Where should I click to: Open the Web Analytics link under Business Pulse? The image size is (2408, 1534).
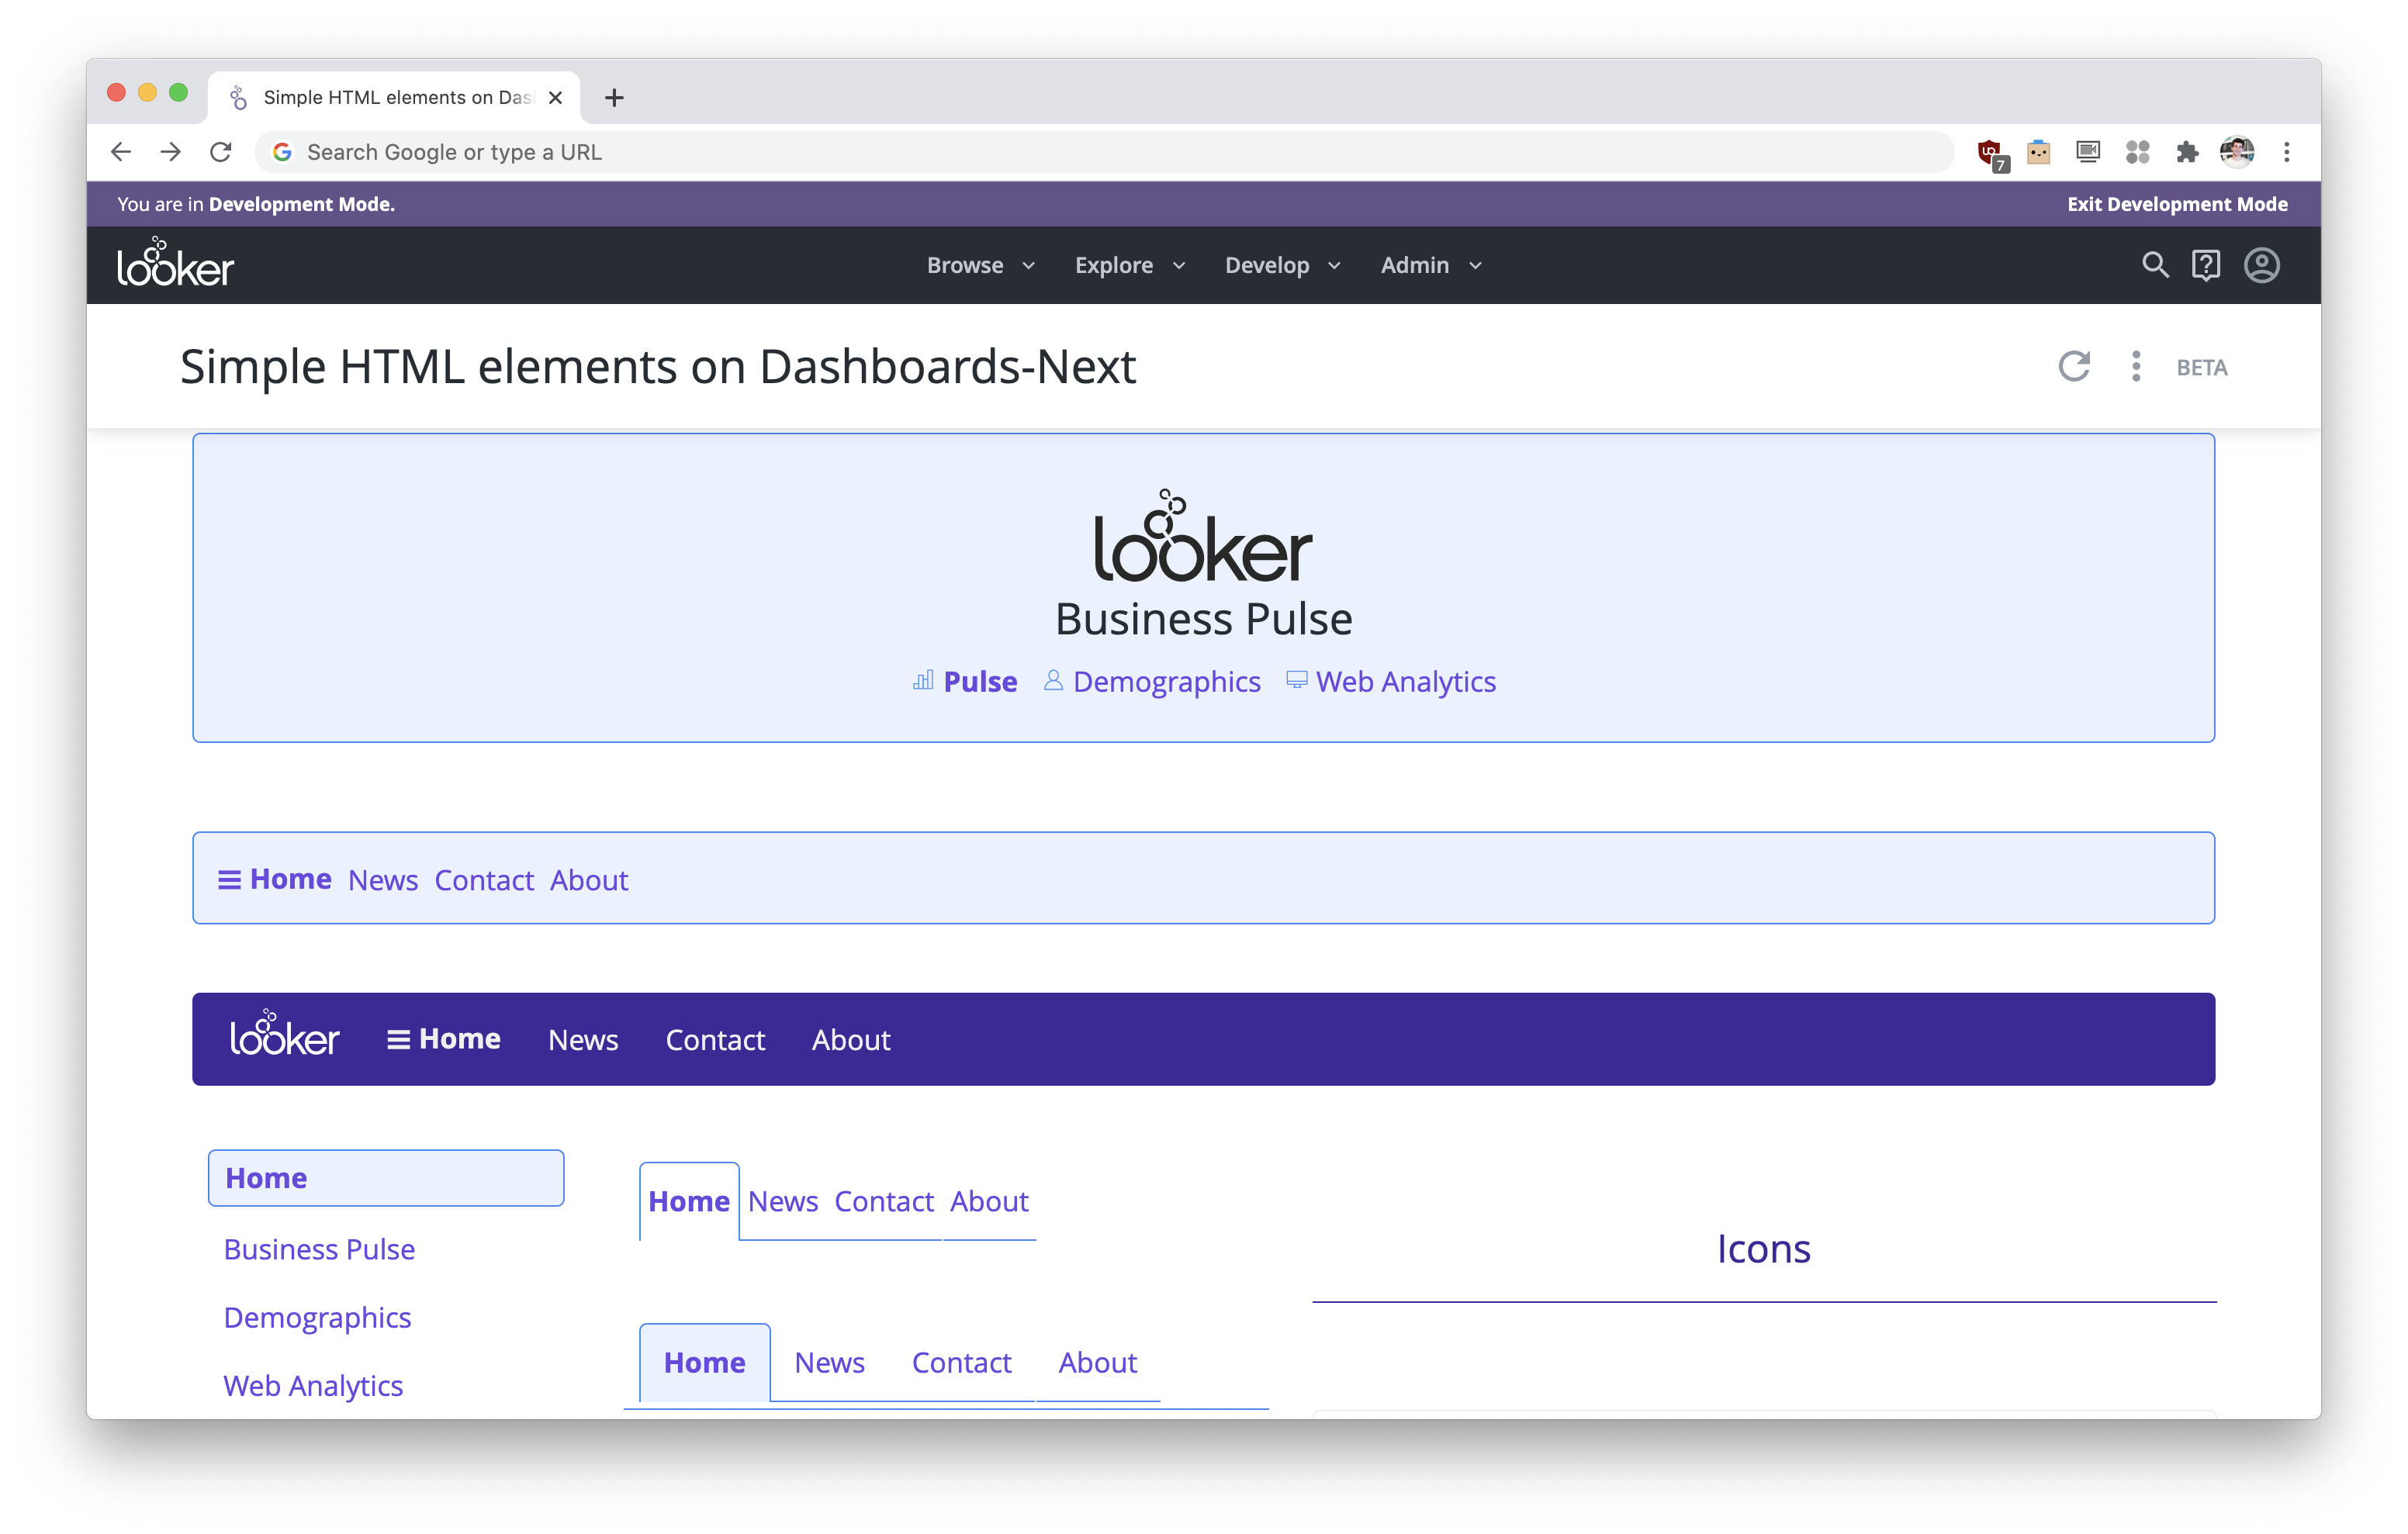coord(1404,682)
